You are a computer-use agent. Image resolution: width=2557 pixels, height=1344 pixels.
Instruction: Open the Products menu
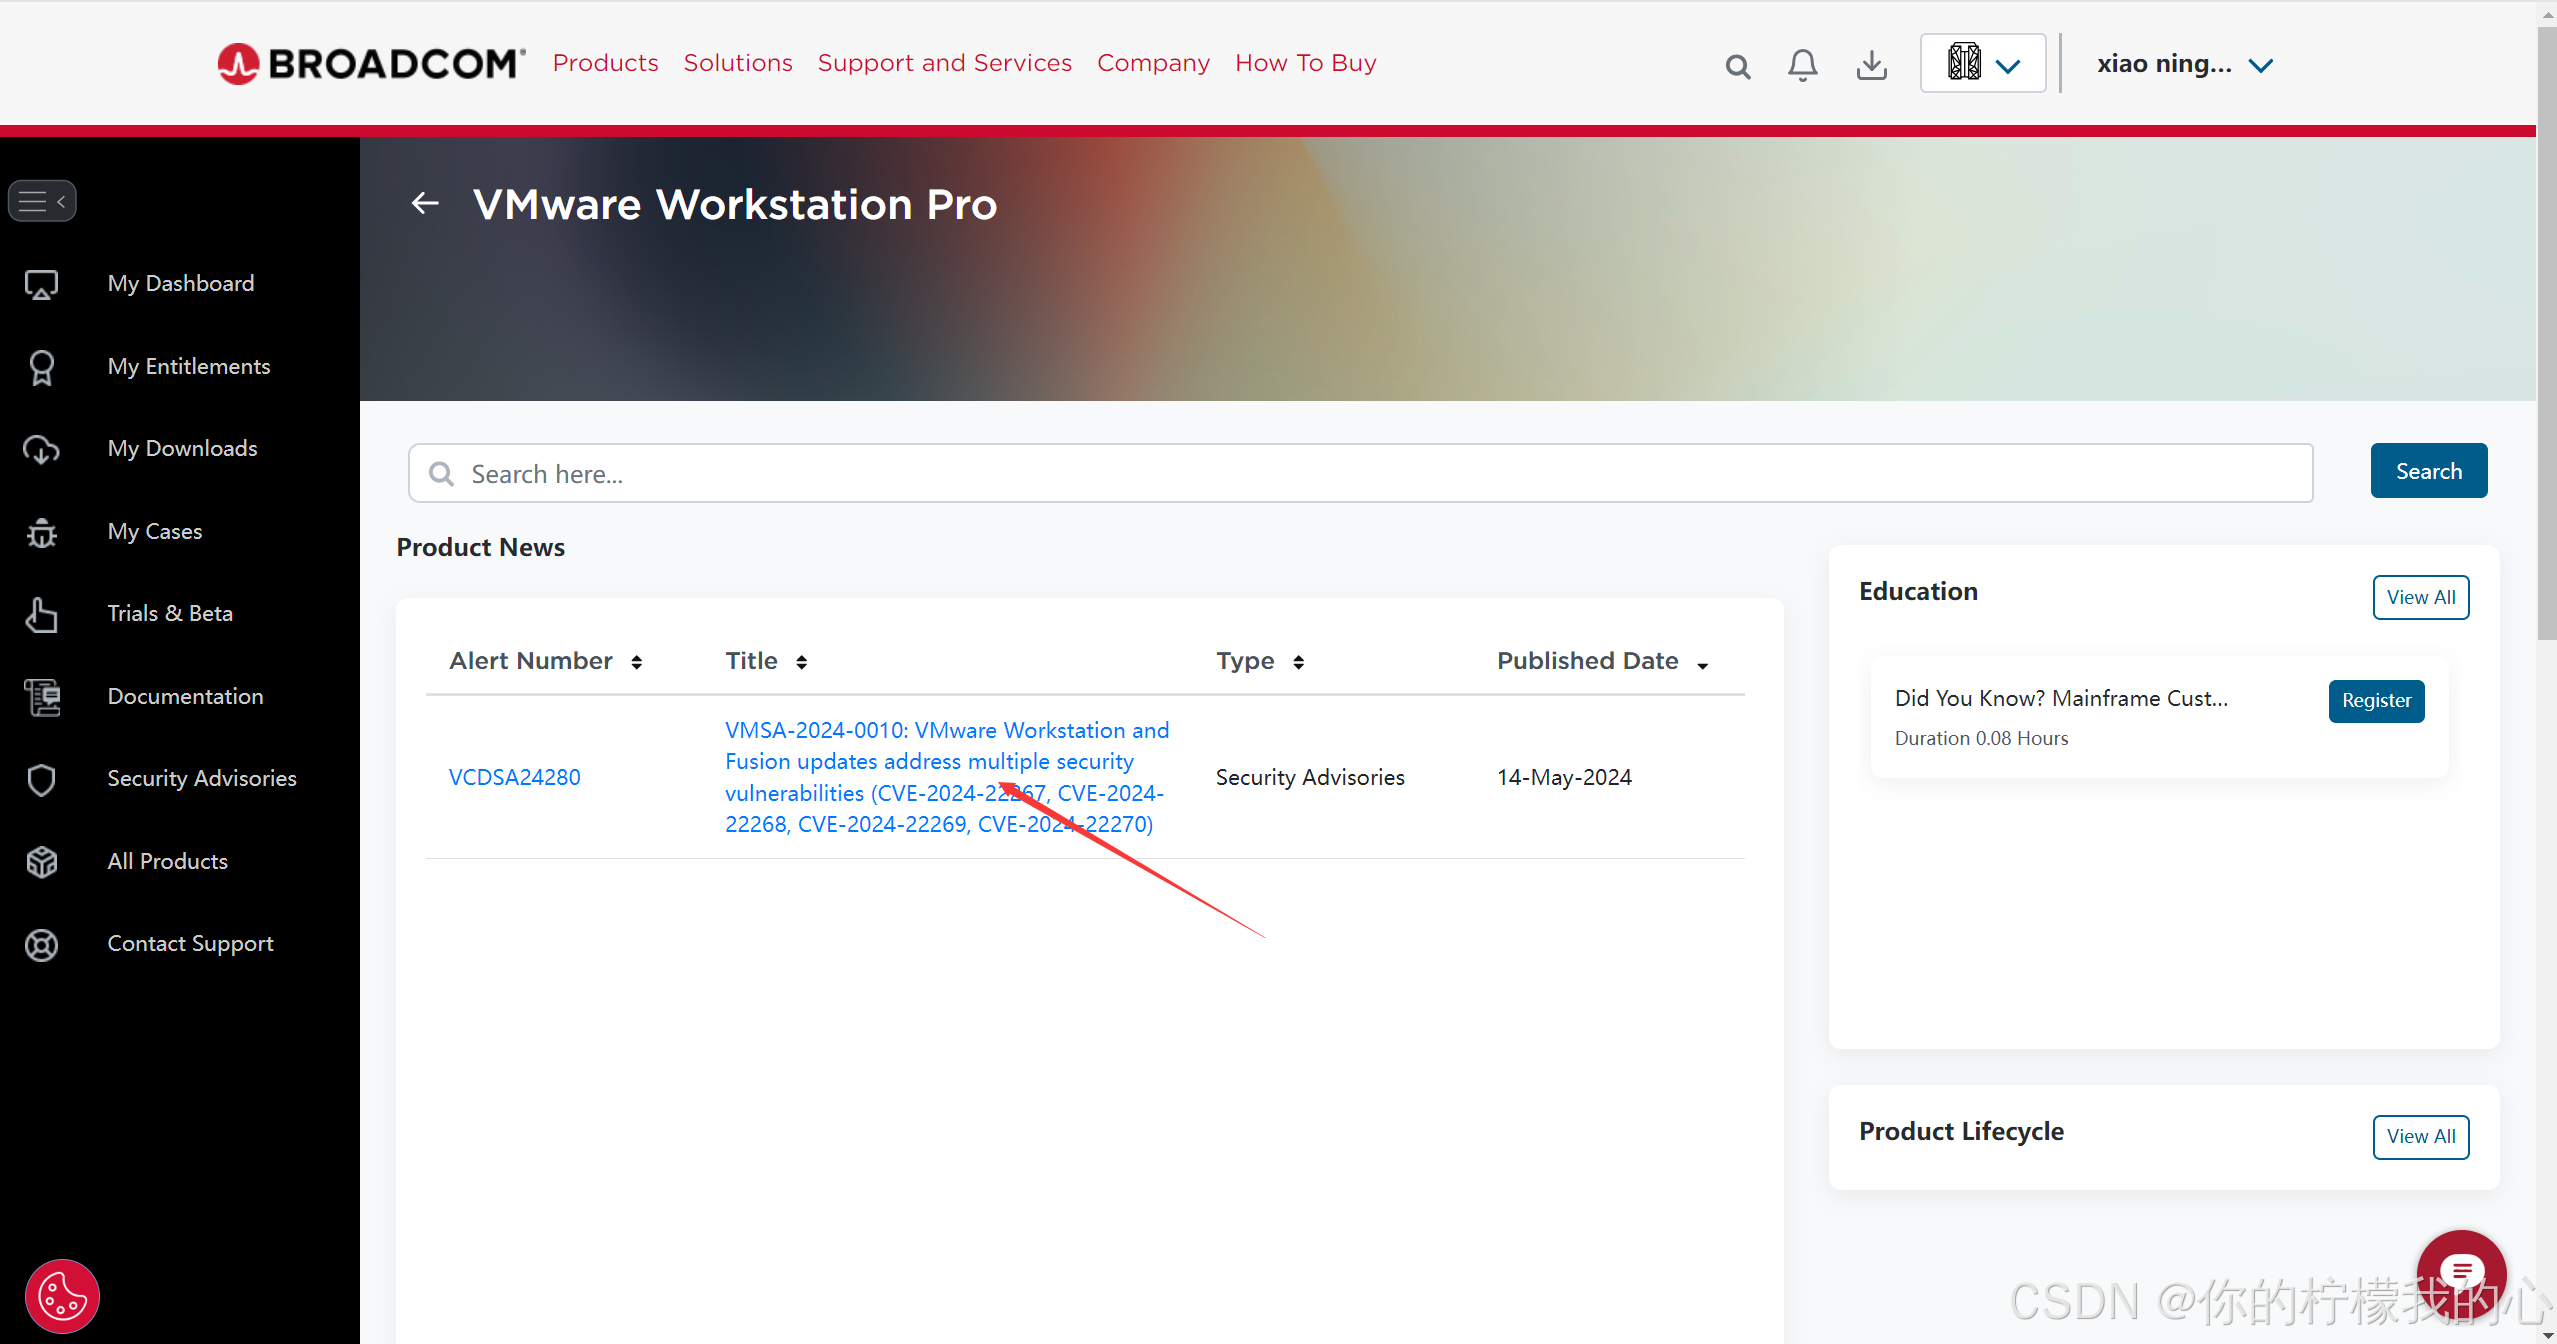tap(606, 63)
